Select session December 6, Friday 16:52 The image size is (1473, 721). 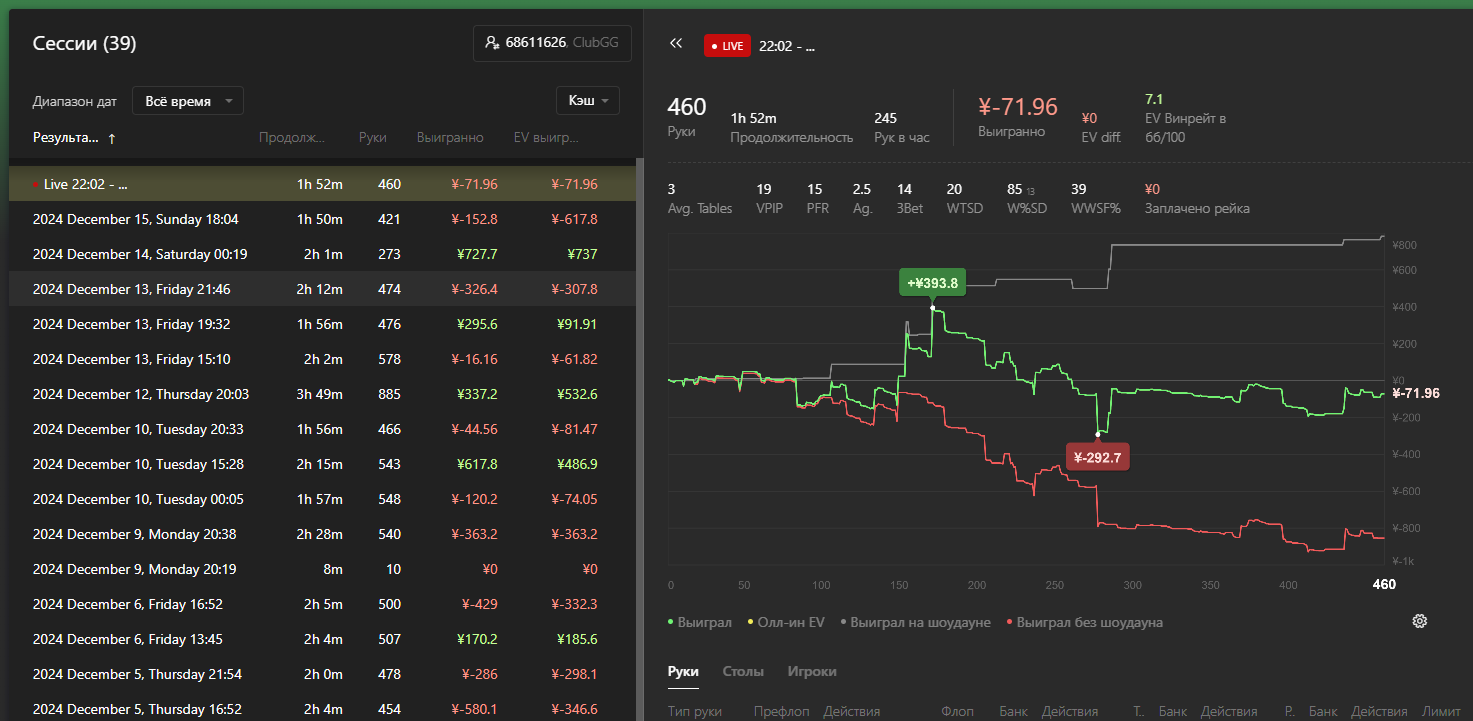[322, 604]
